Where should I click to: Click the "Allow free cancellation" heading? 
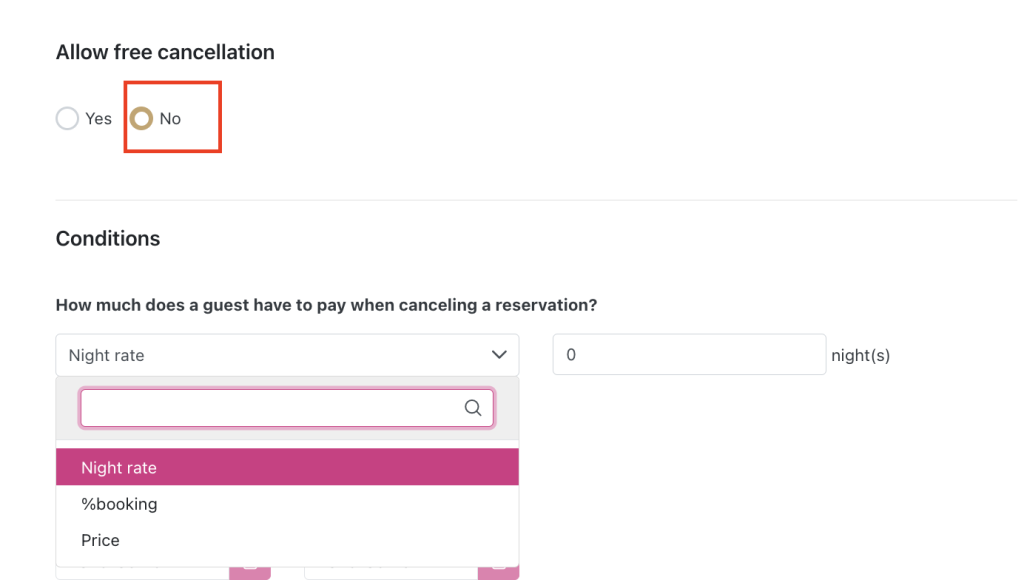165,52
